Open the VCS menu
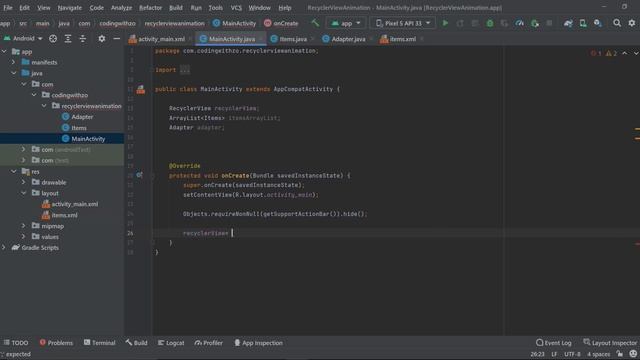Image resolution: width=640 pixels, height=360 pixels. [236, 8]
